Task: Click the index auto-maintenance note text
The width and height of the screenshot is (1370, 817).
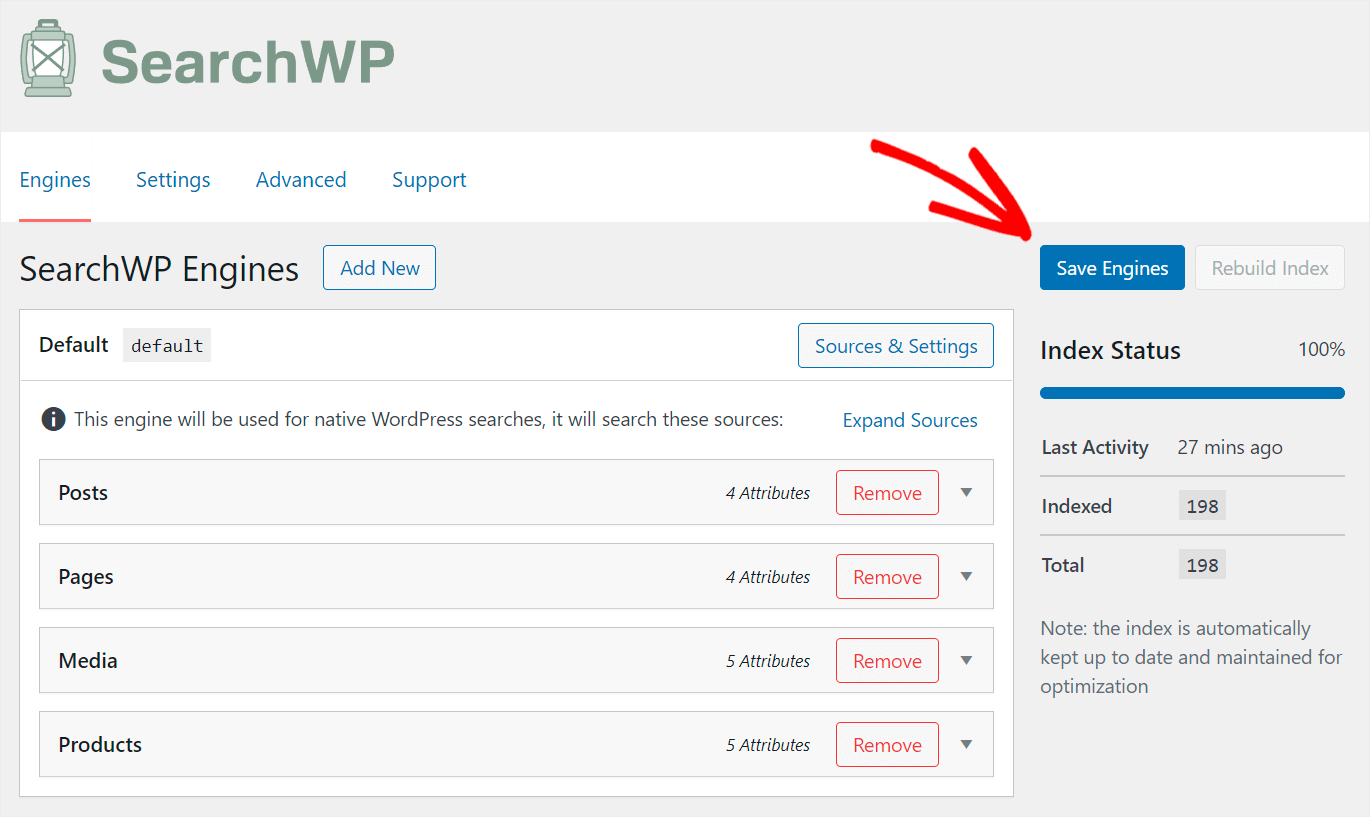Action: click(x=1191, y=657)
